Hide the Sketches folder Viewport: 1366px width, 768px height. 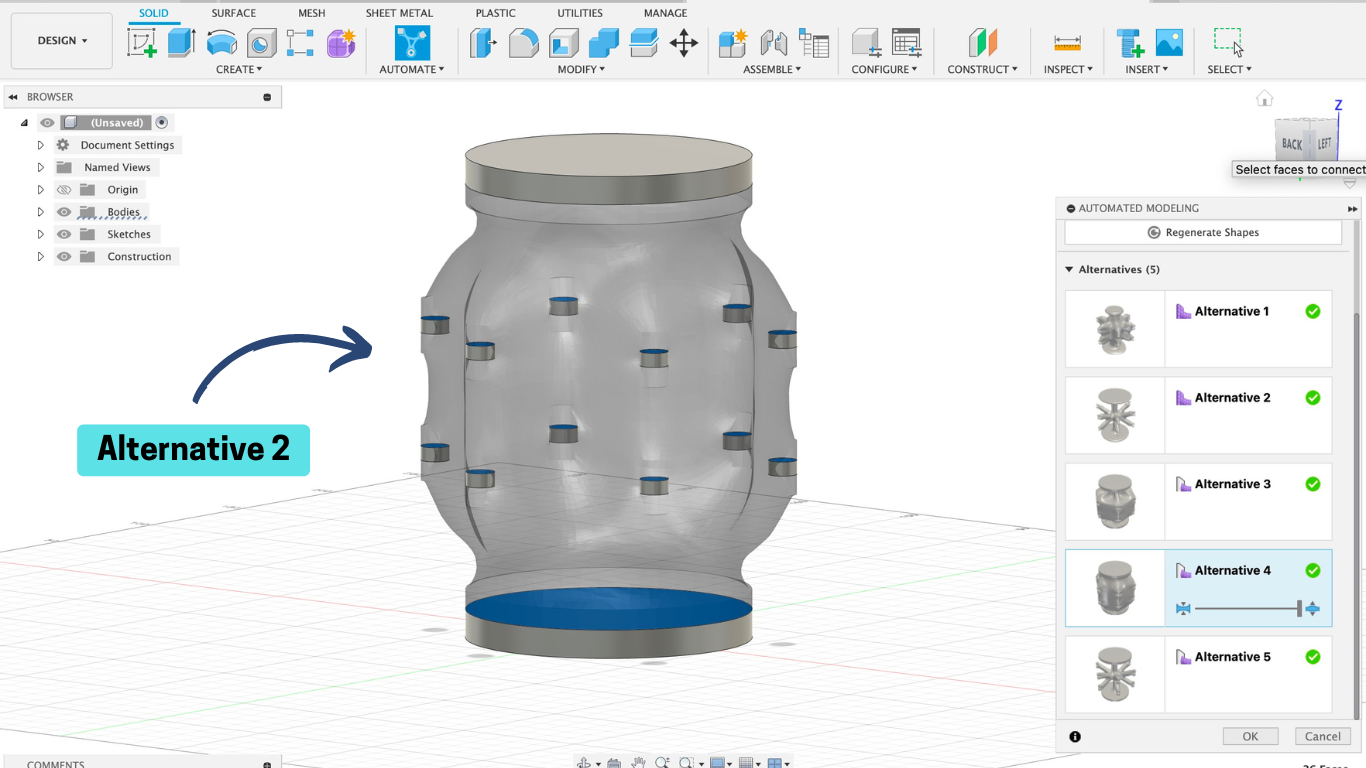pos(64,234)
